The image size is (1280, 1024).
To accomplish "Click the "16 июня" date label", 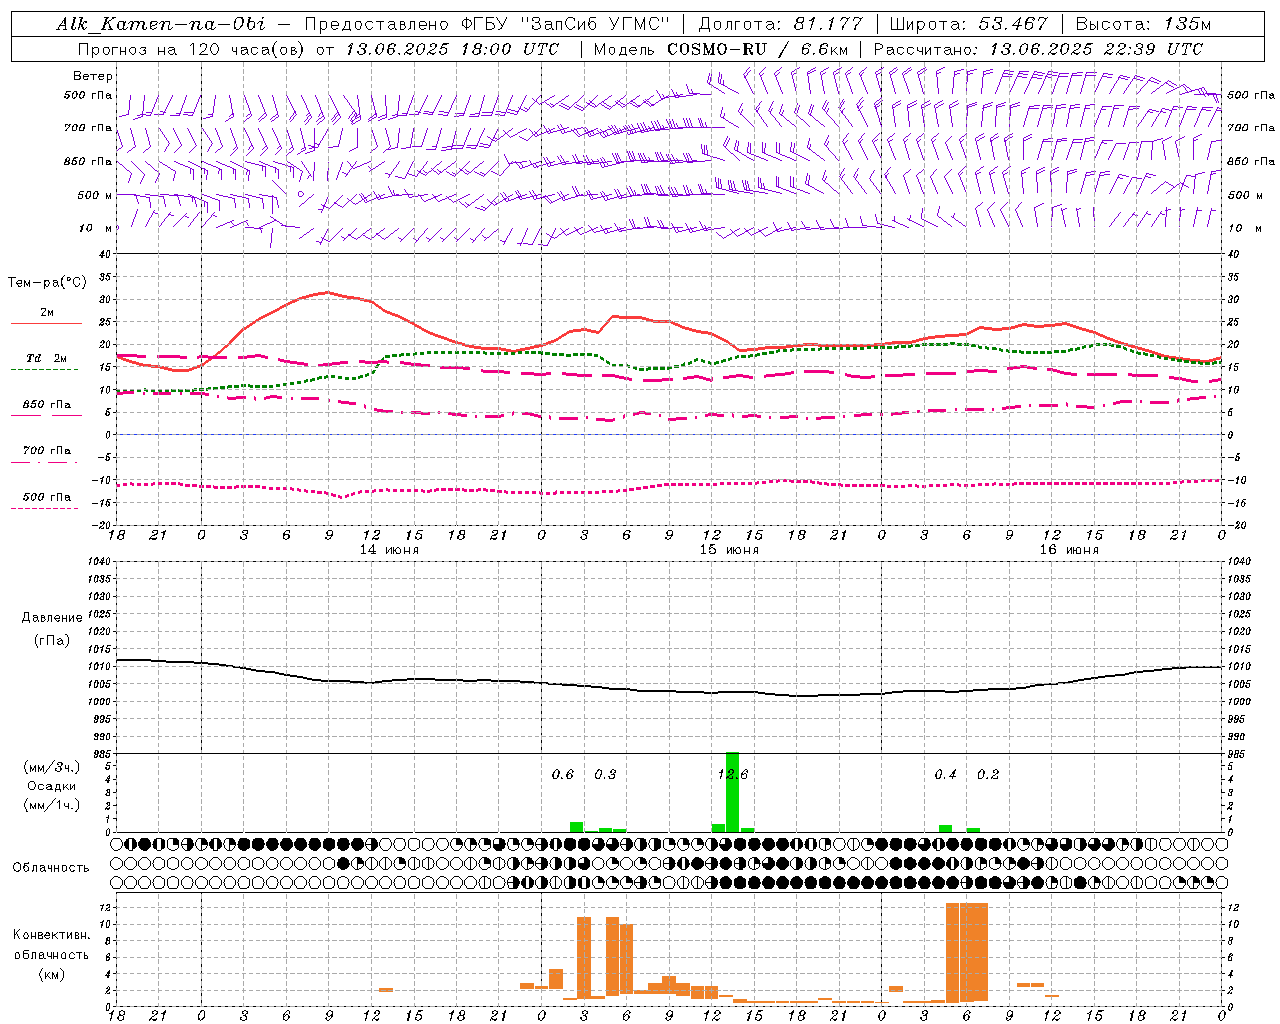I will click(x=1069, y=550).
